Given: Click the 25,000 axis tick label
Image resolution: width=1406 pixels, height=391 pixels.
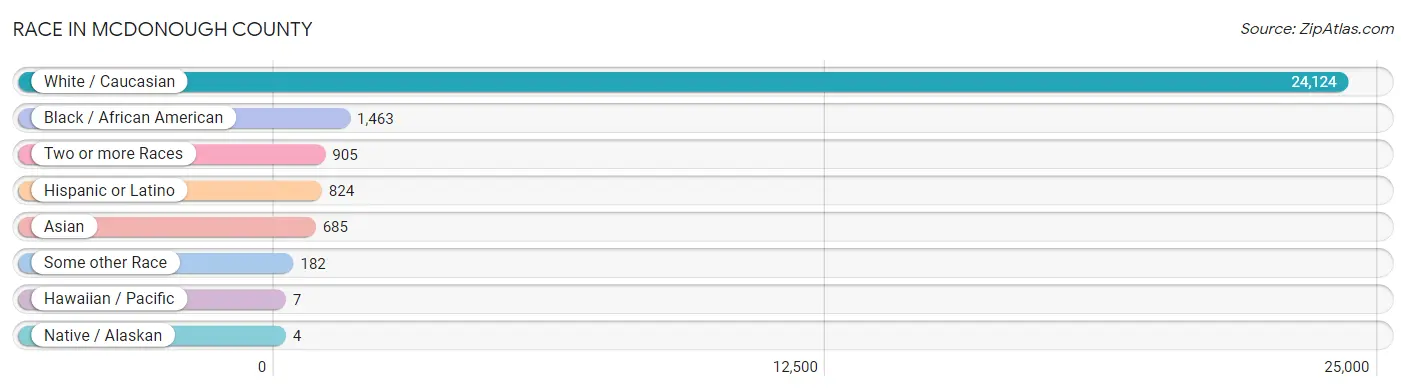Looking at the screenshot, I should click(x=1345, y=367).
